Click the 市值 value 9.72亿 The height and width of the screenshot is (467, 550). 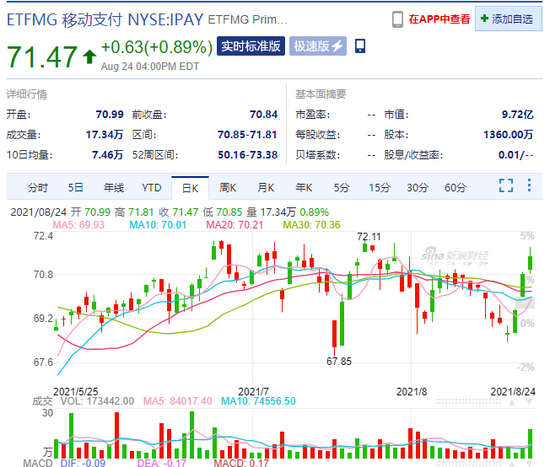coord(517,114)
